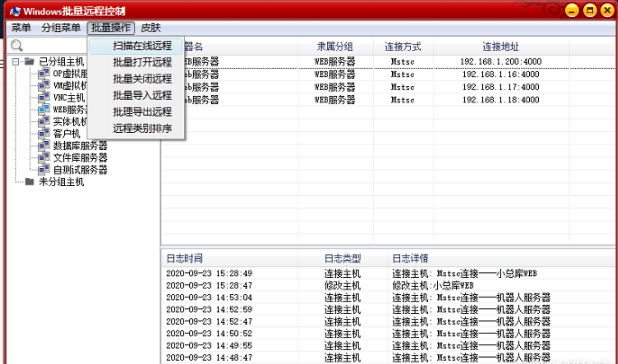Select address 192.168.1.200:4000

[x=501, y=61]
